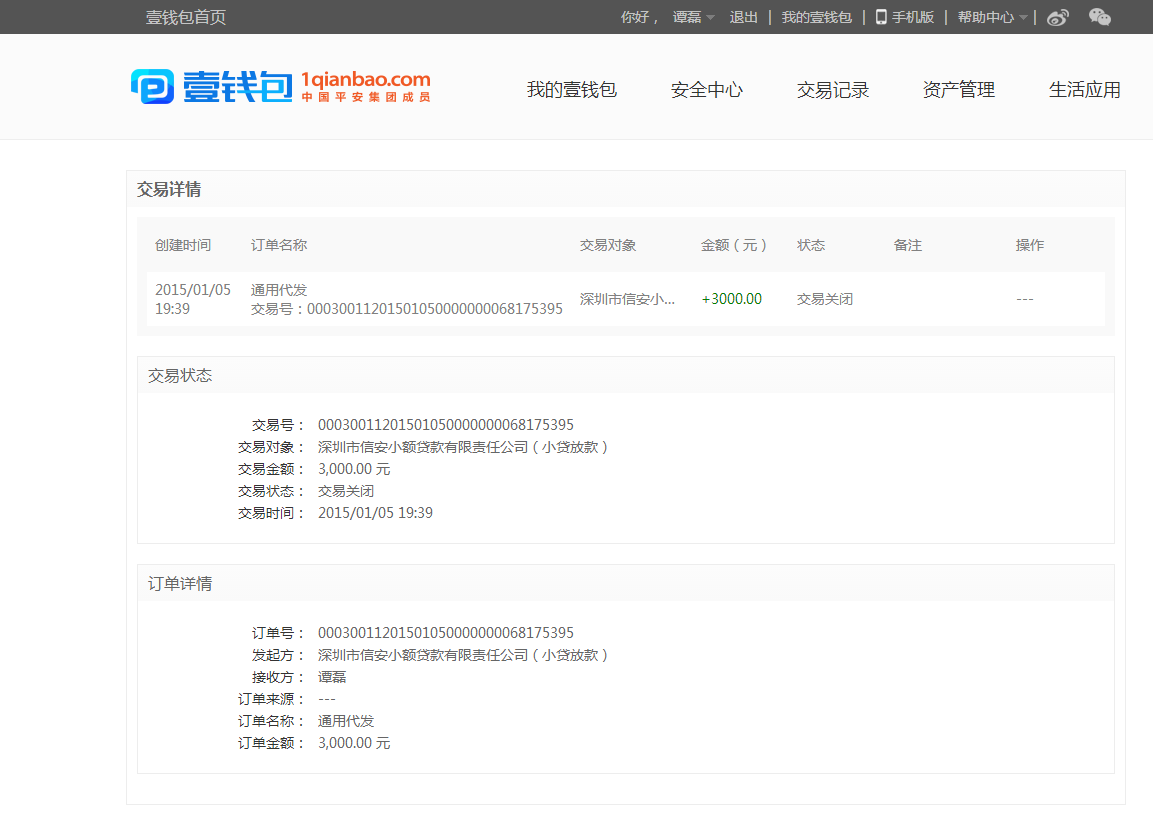Click the 交易状态 section heading
The width and height of the screenshot is (1153, 831).
tap(180, 376)
